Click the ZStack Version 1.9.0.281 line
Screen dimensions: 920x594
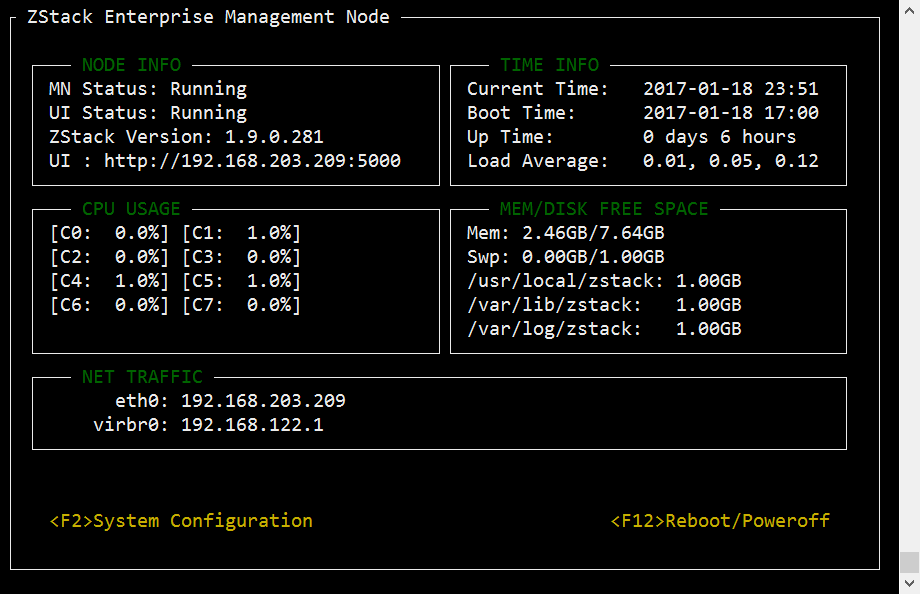(x=187, y=137)
